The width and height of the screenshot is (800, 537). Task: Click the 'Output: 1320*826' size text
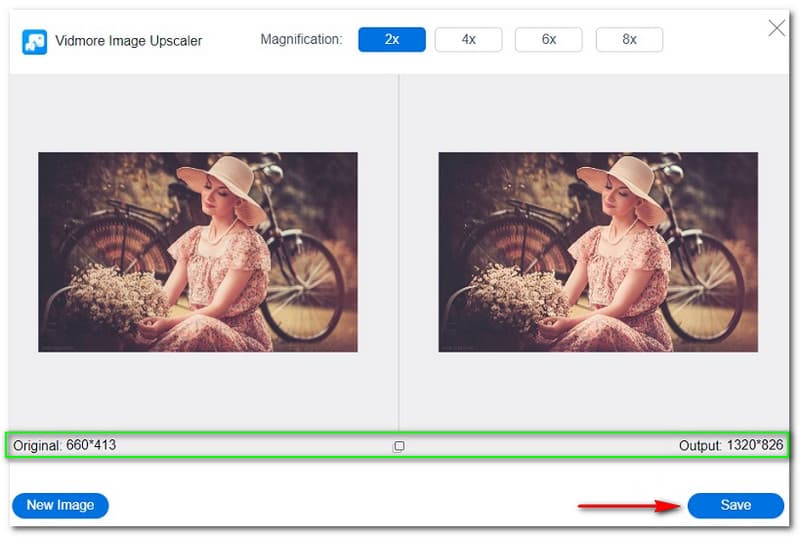click(x=731, y=445)
